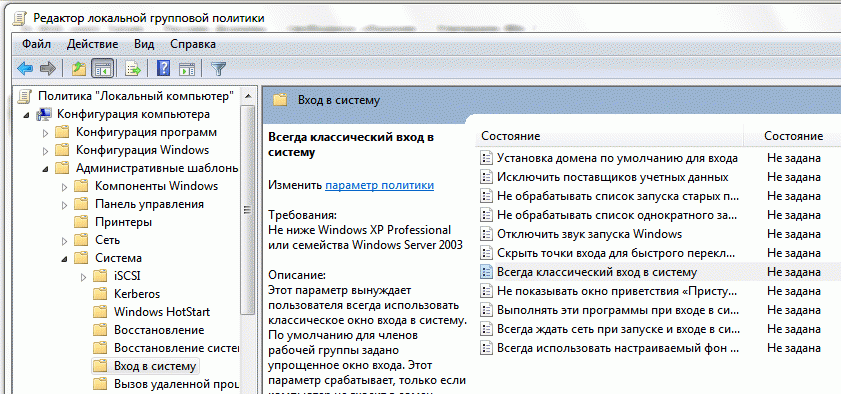Collapse the Конфигурация компьютера node

26,115
